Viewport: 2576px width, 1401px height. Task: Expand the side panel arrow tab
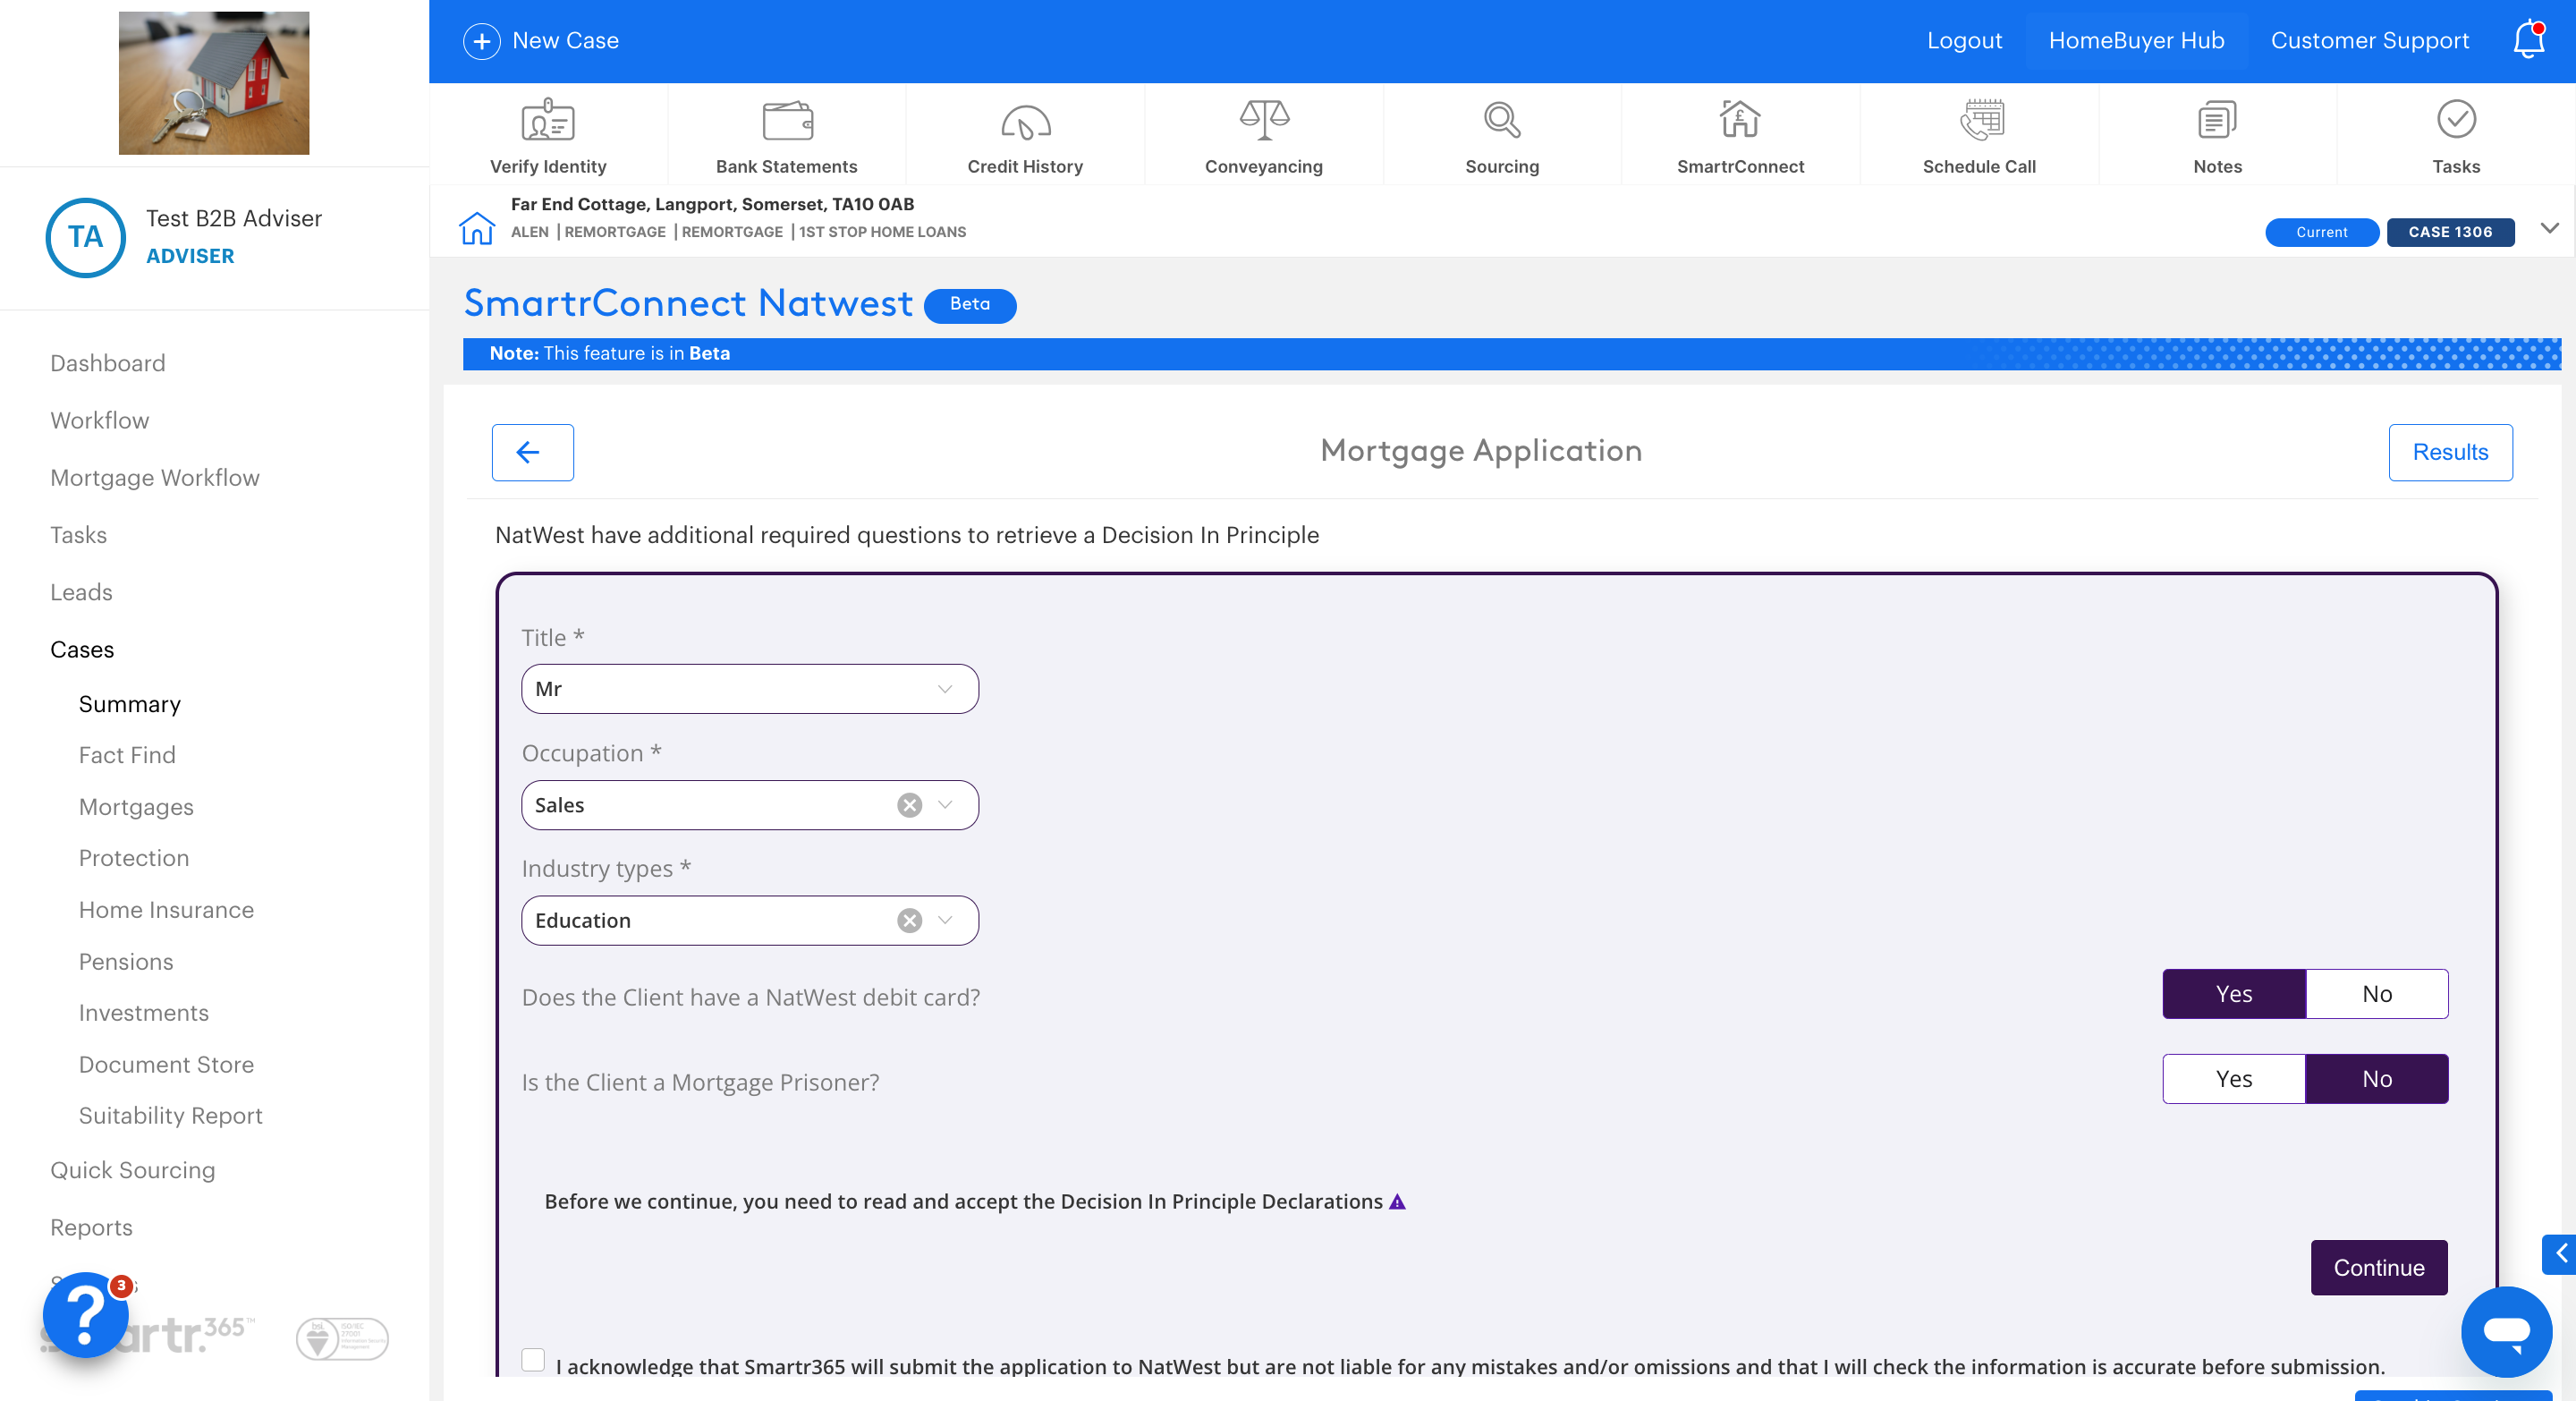click(x=2560, y=1254)
